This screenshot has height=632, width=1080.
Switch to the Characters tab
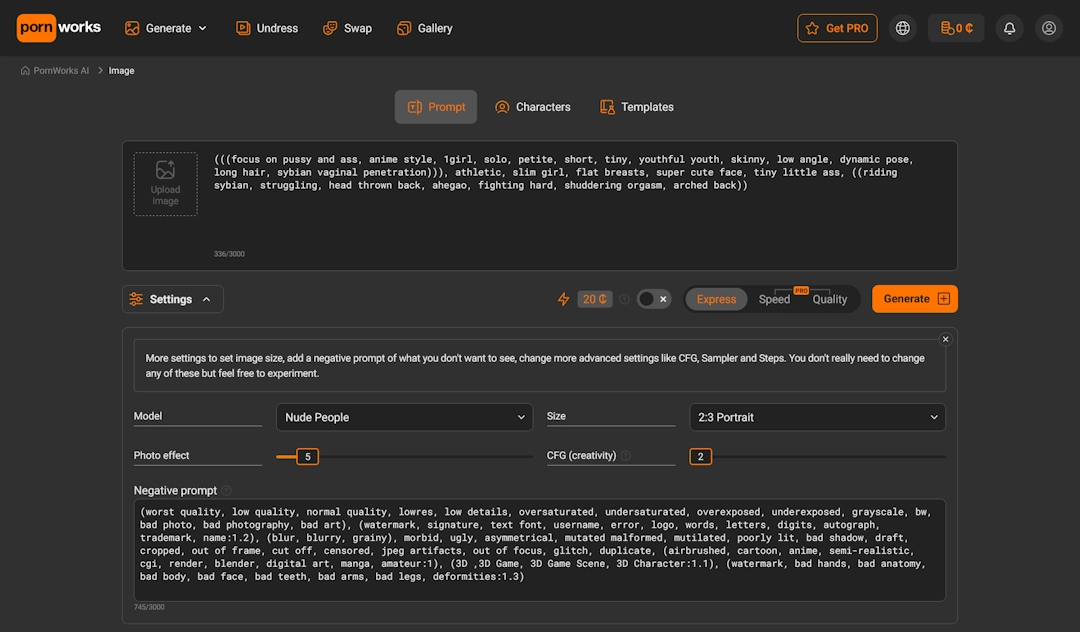(x=532, y=106)
